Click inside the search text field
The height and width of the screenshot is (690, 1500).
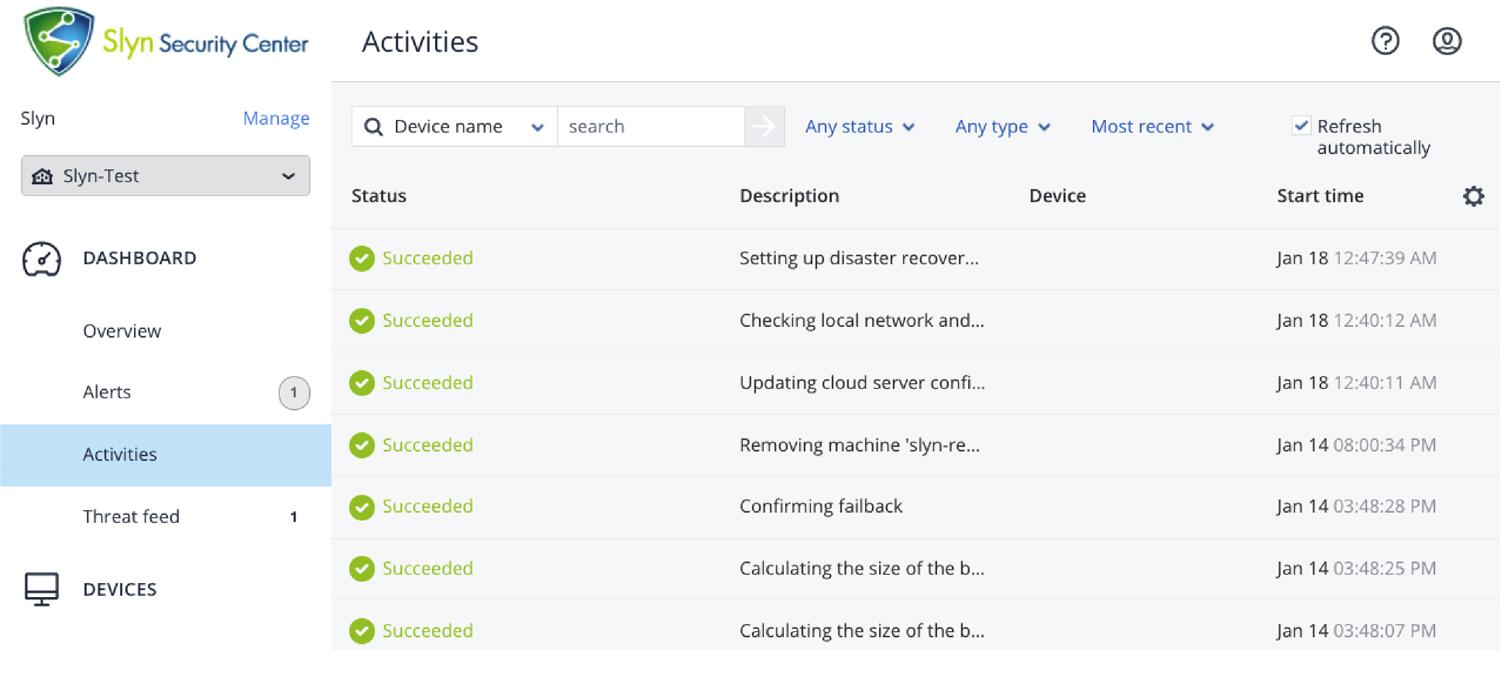click(x=650, y=127)
